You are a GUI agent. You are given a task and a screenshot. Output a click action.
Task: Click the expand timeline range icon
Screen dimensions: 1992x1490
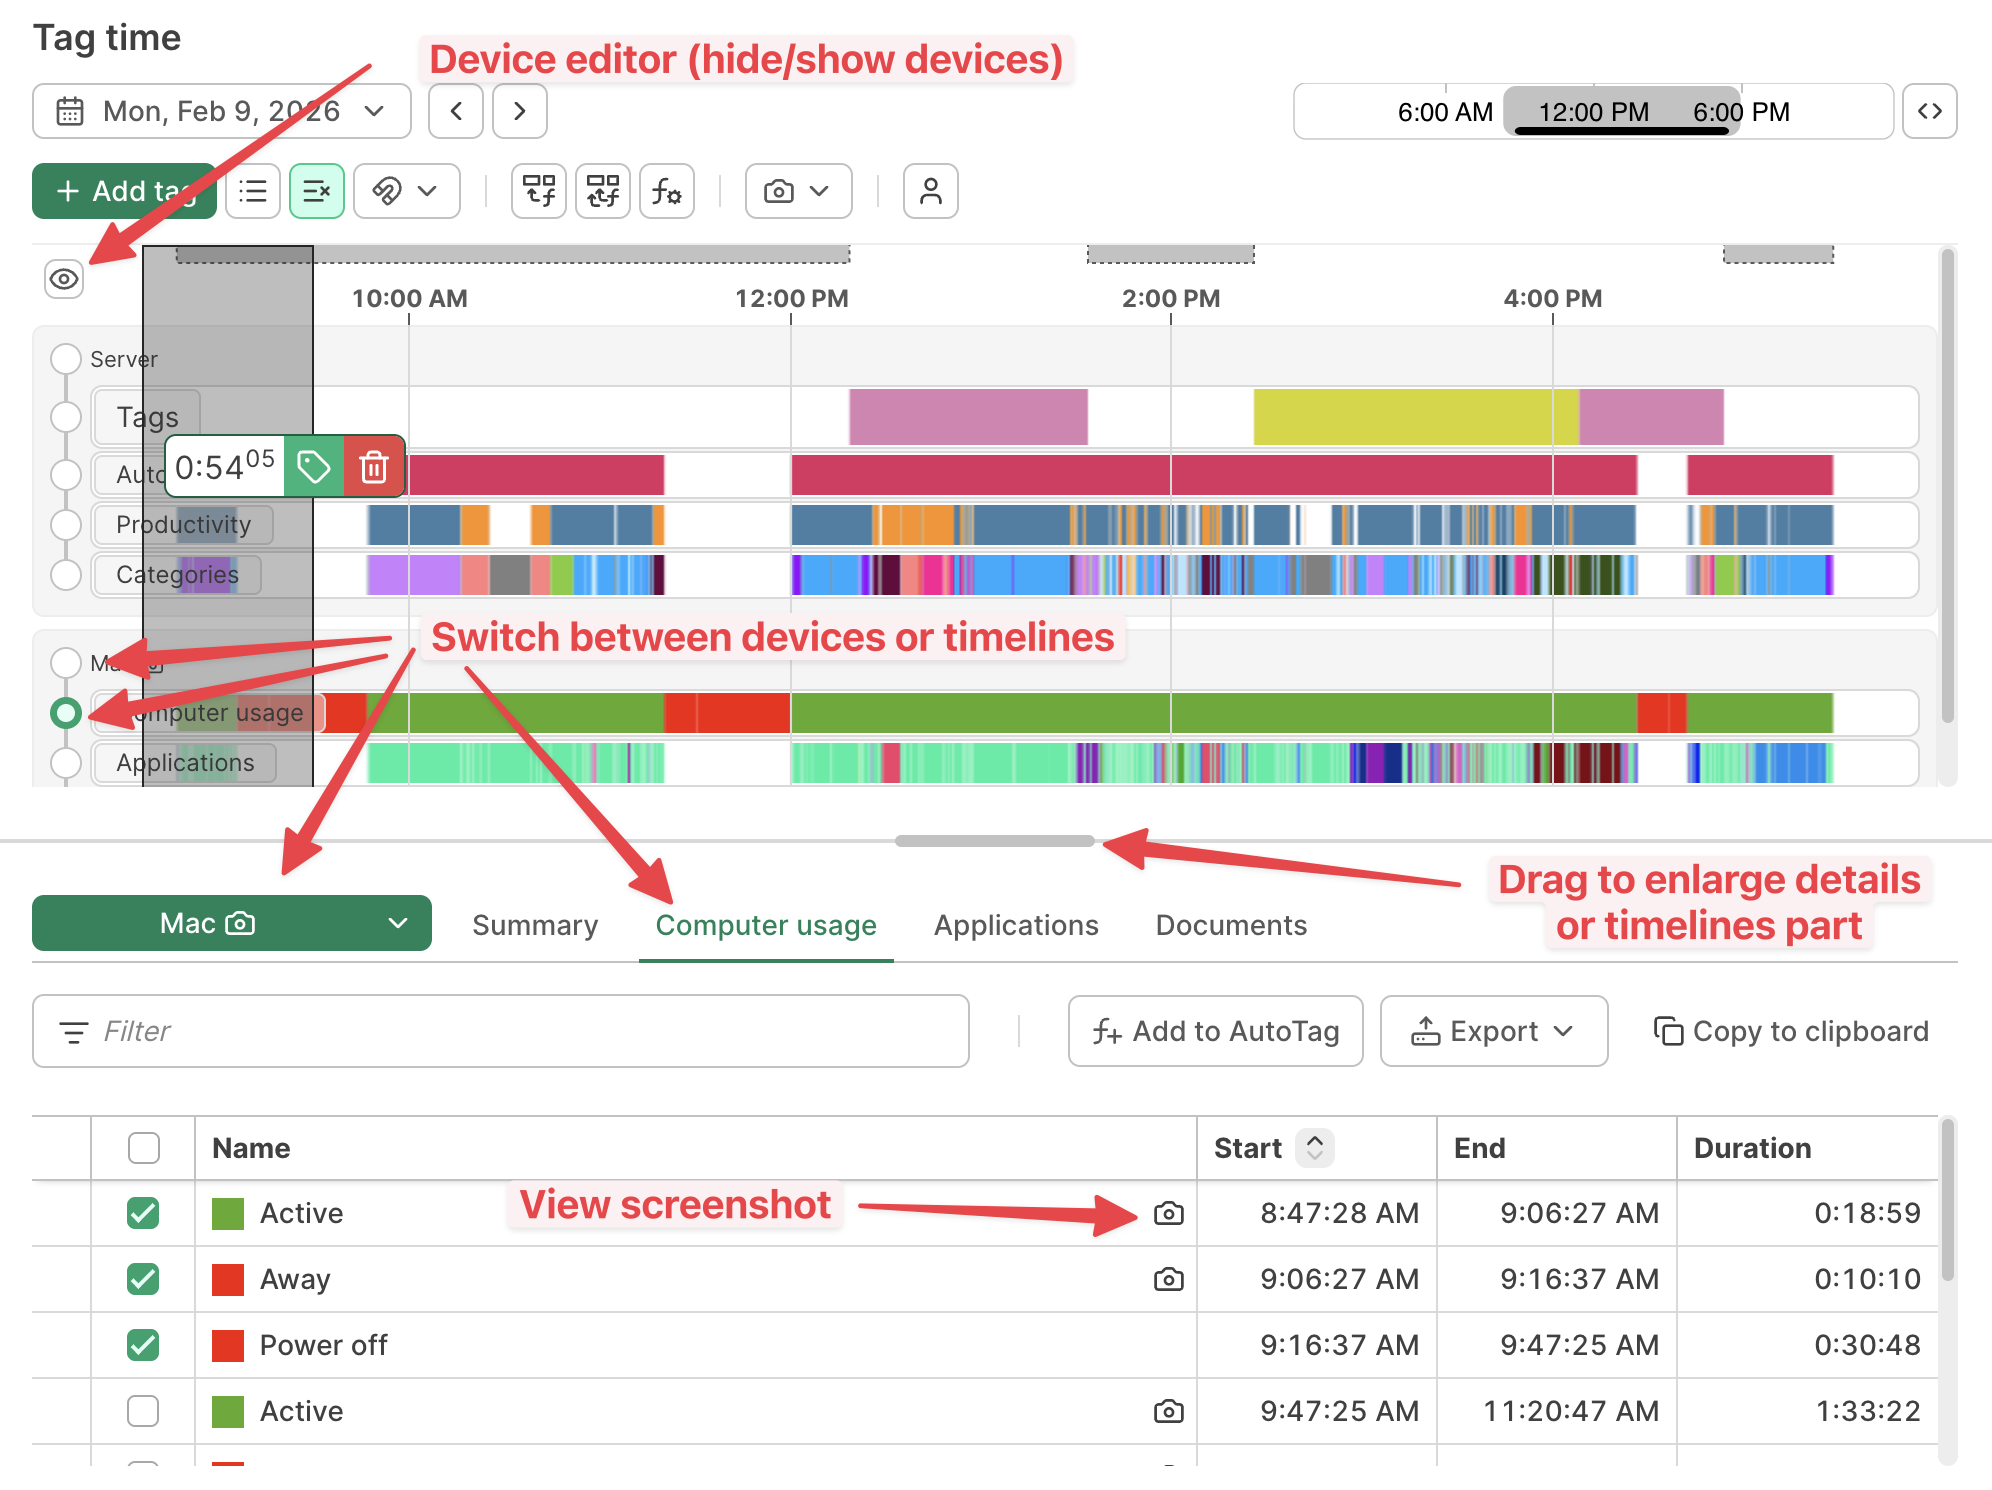[x=1929, y=111]
